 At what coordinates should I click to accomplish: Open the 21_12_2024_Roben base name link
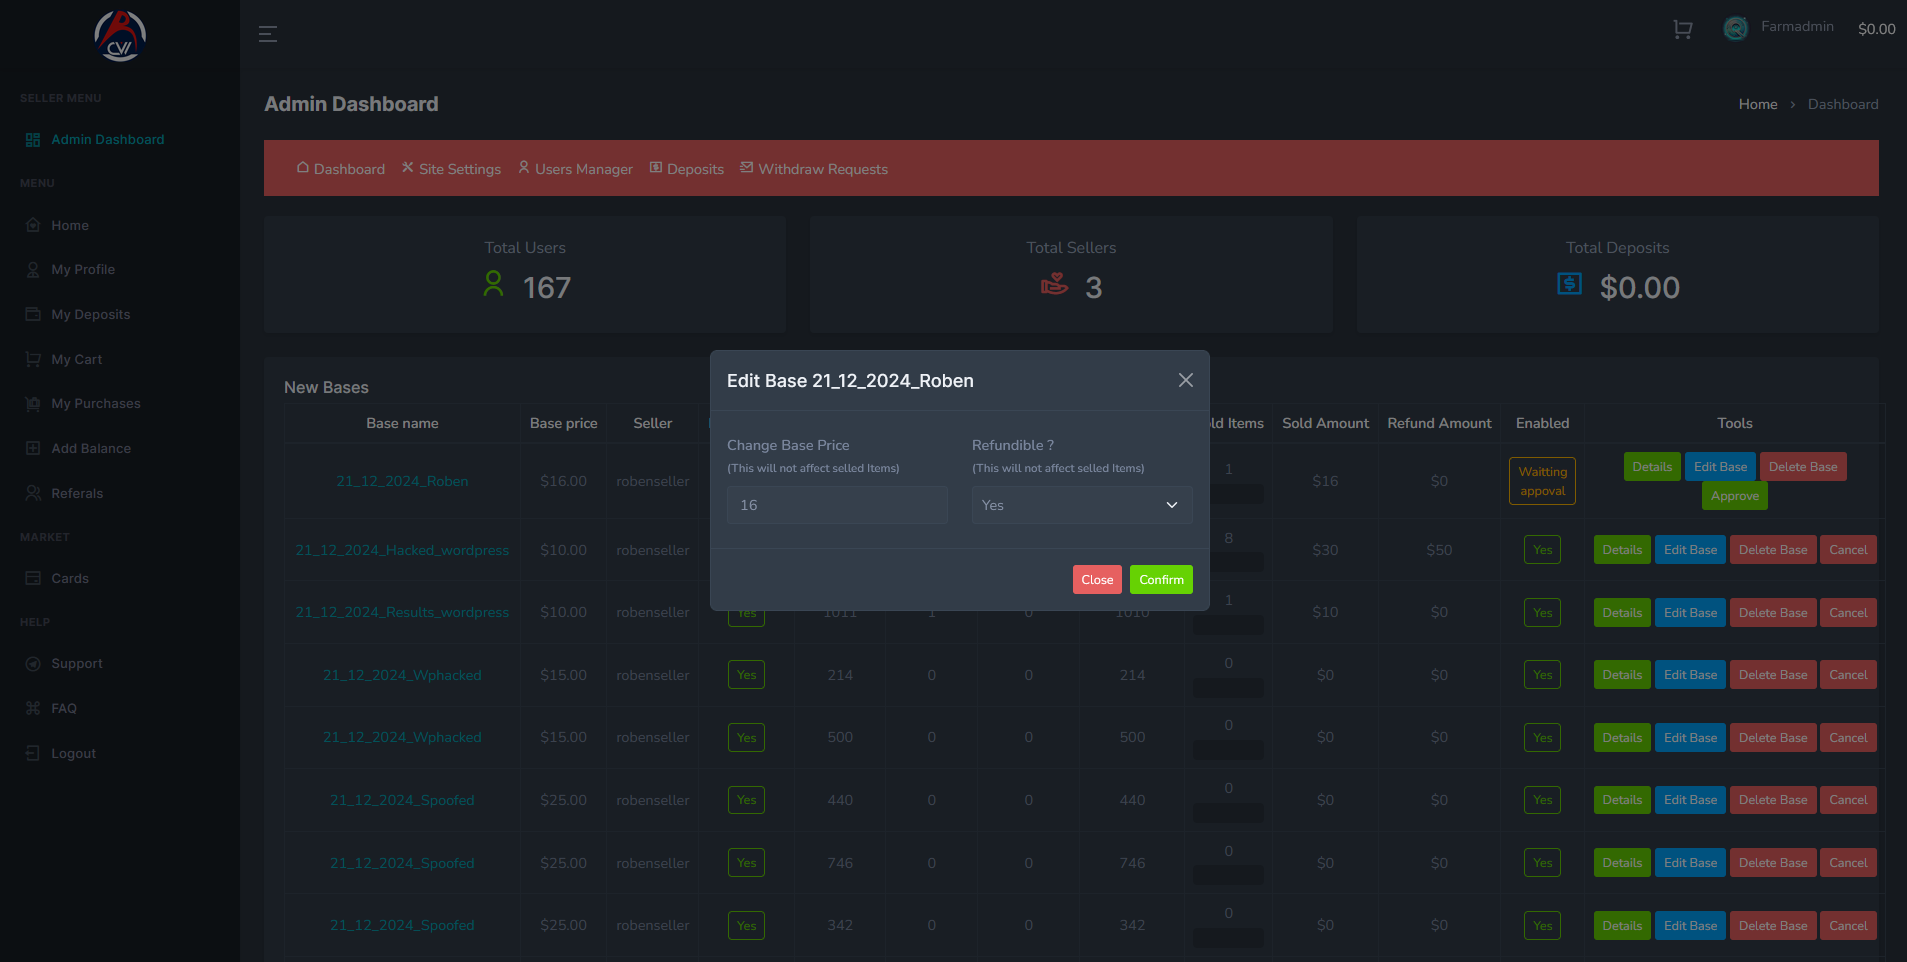tap(402, 481)
